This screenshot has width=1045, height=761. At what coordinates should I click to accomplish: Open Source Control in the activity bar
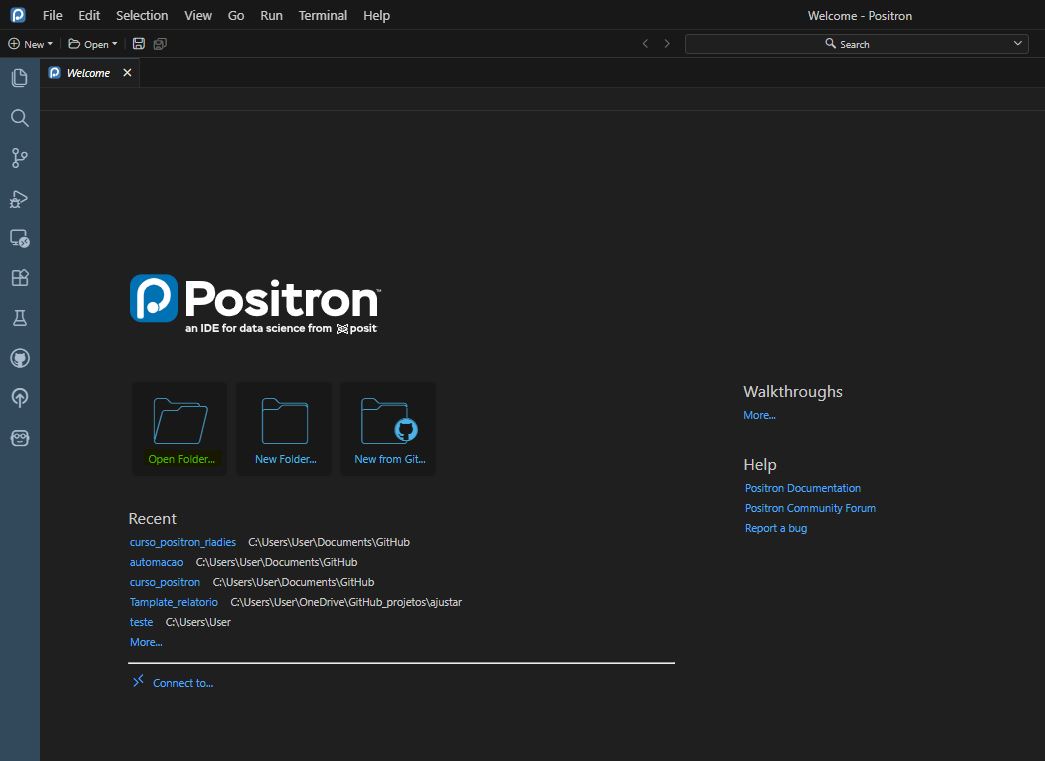coord(19,158)
